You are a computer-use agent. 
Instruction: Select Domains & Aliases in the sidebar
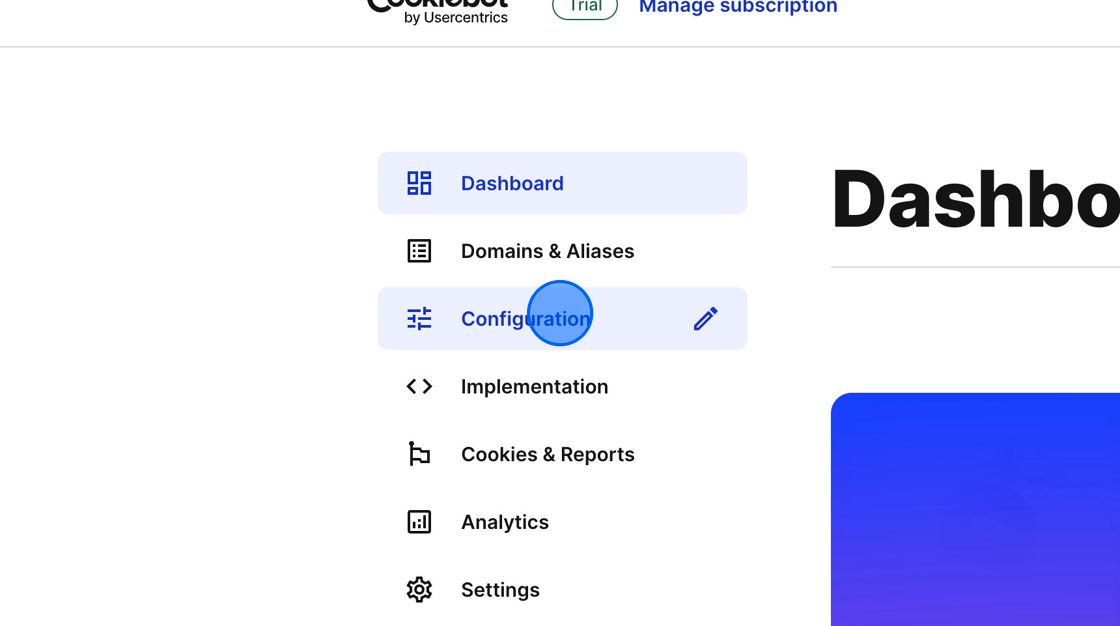548,251
